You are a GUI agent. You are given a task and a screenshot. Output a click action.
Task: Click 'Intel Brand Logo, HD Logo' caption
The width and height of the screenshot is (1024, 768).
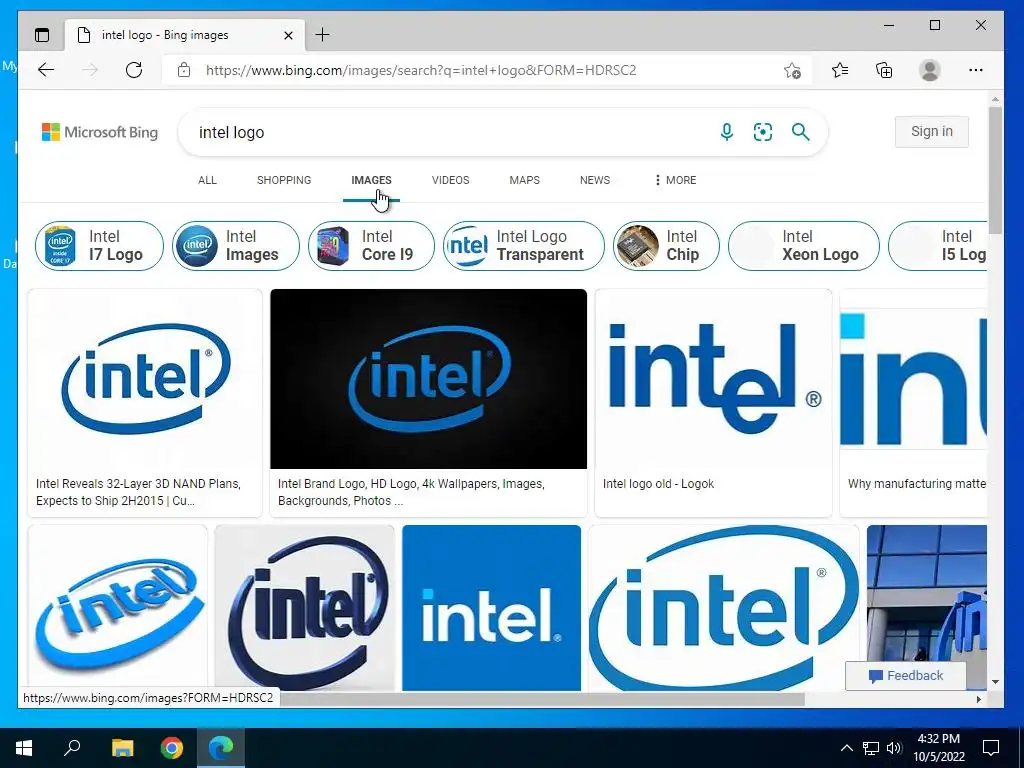click(x=411, y=492)
